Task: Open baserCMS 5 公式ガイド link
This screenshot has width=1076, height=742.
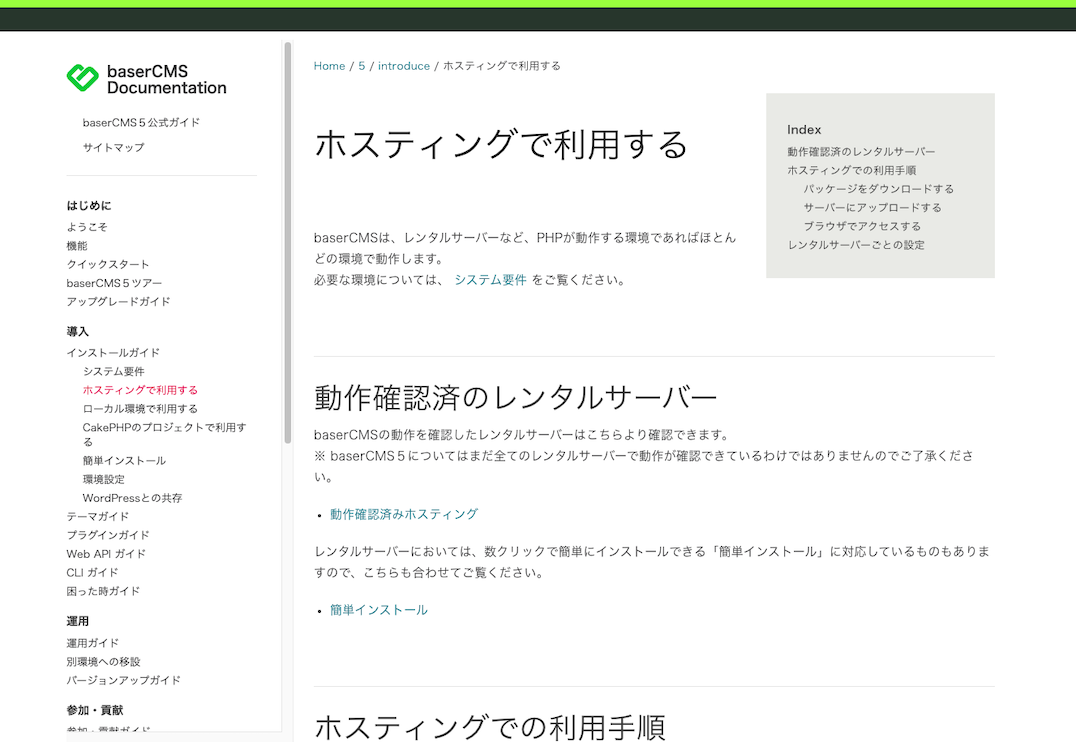Action: (141, 123)
